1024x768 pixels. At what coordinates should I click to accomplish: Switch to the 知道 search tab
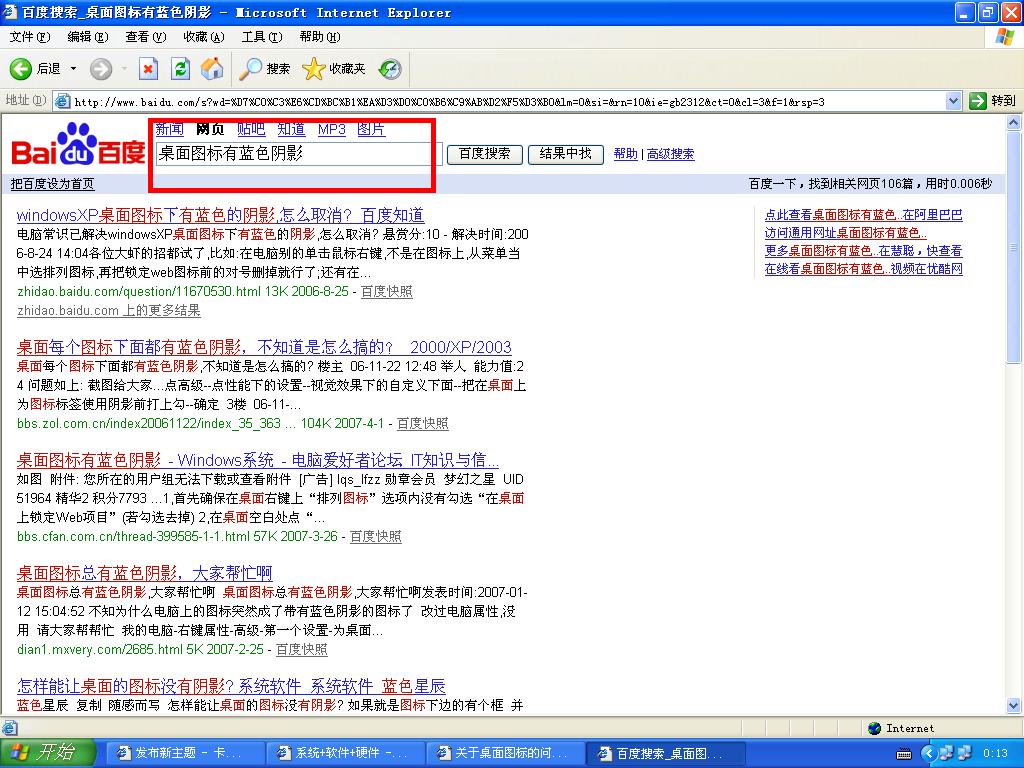(291, 129)
